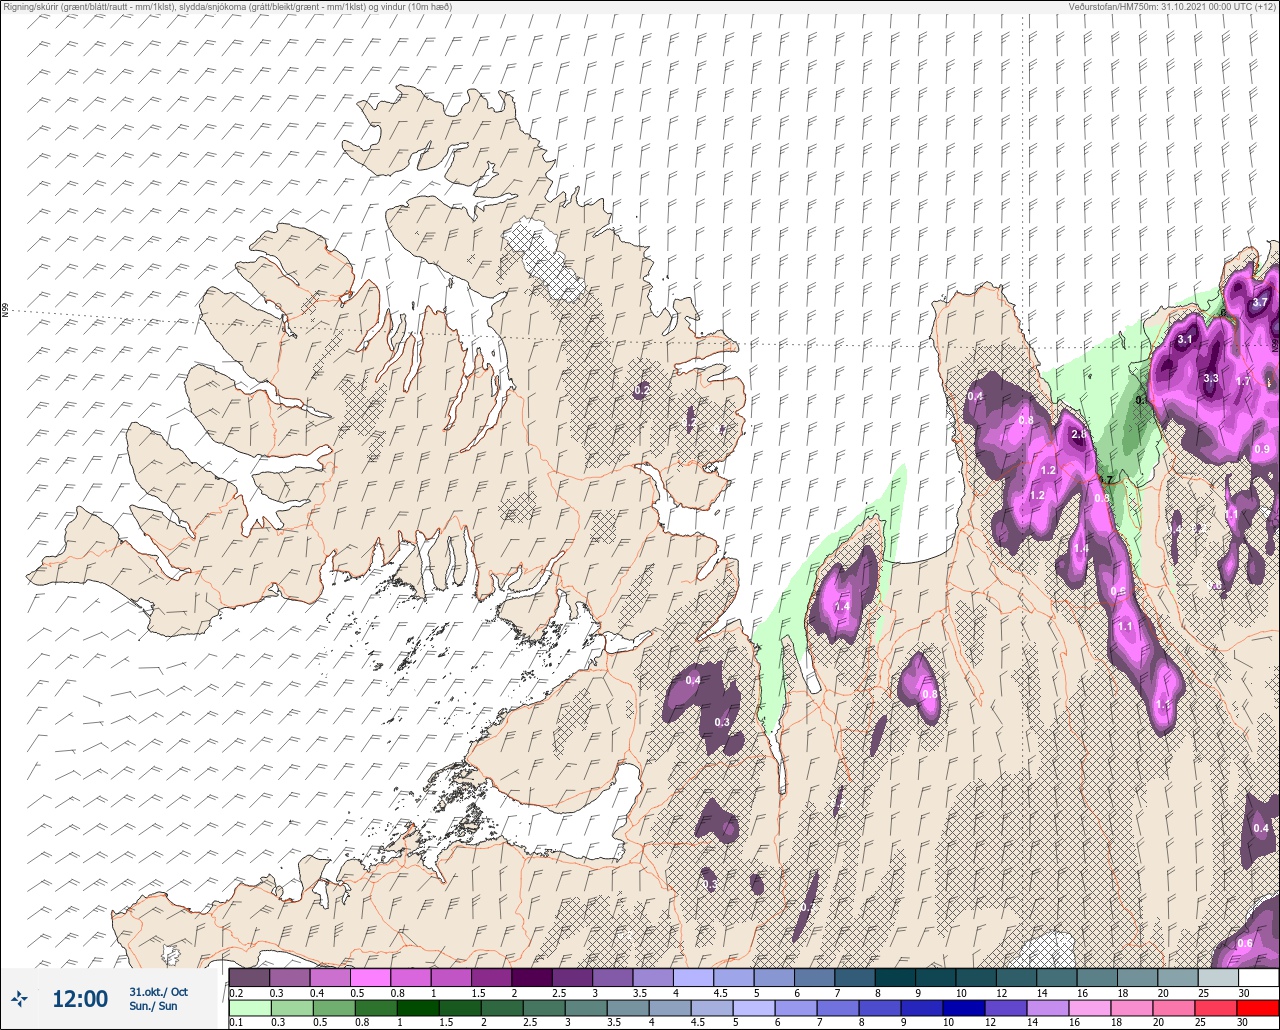Click the 0.9 precipitation value on the map
Viewport: 1280px width, 1030px height.
coord(1262,450)
